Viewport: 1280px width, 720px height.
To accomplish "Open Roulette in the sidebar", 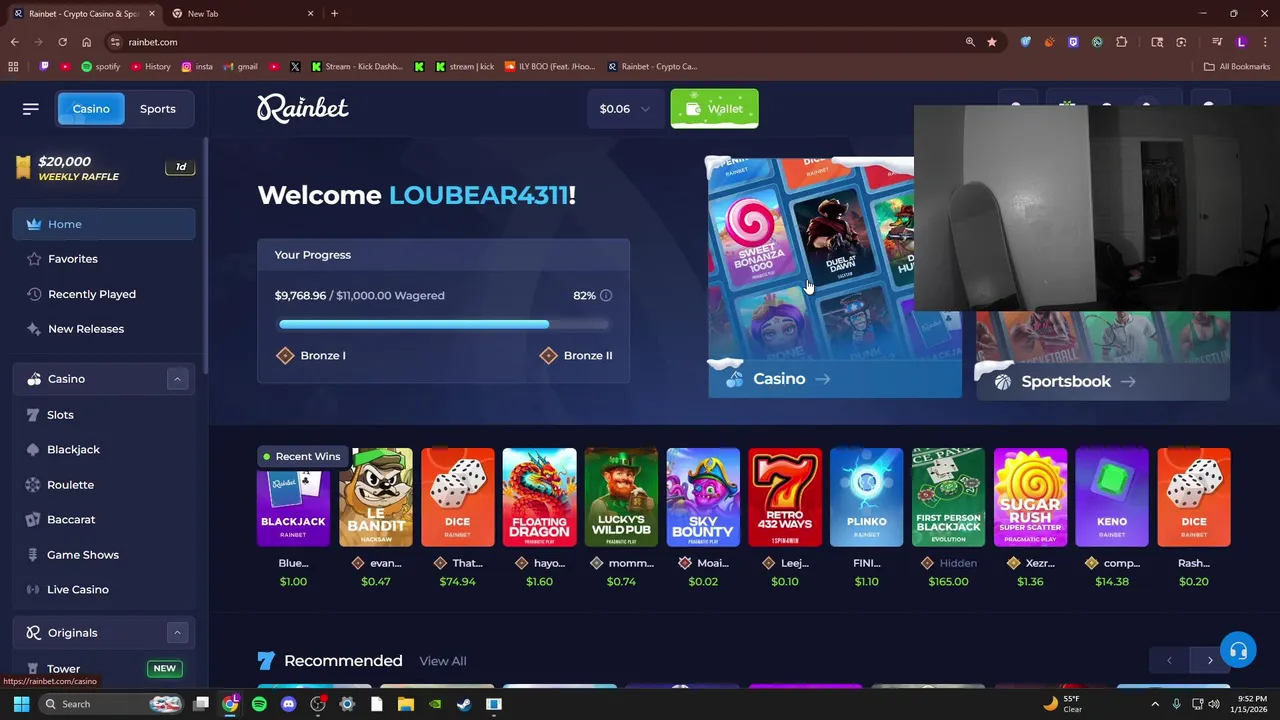I will pos(104,485).
